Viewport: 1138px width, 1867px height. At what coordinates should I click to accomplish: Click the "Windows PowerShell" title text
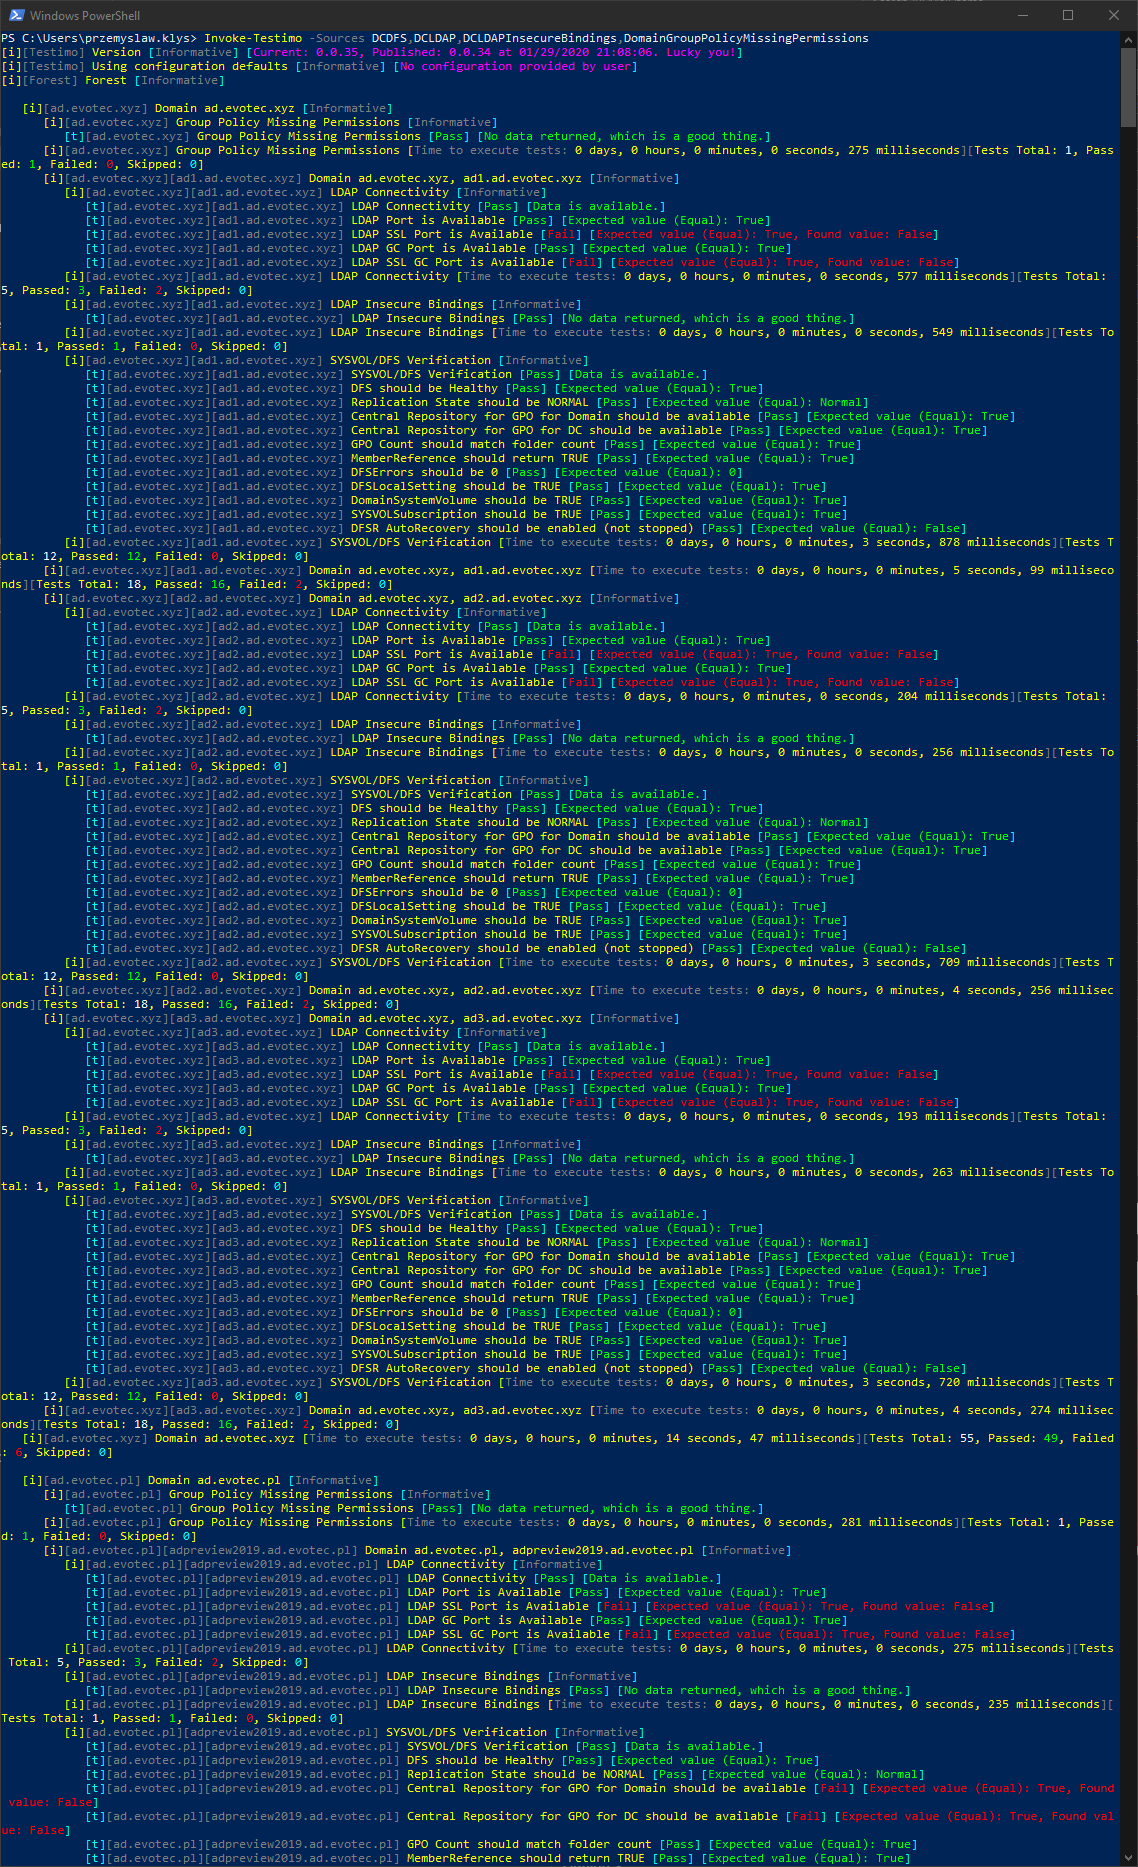pos(85,15)
